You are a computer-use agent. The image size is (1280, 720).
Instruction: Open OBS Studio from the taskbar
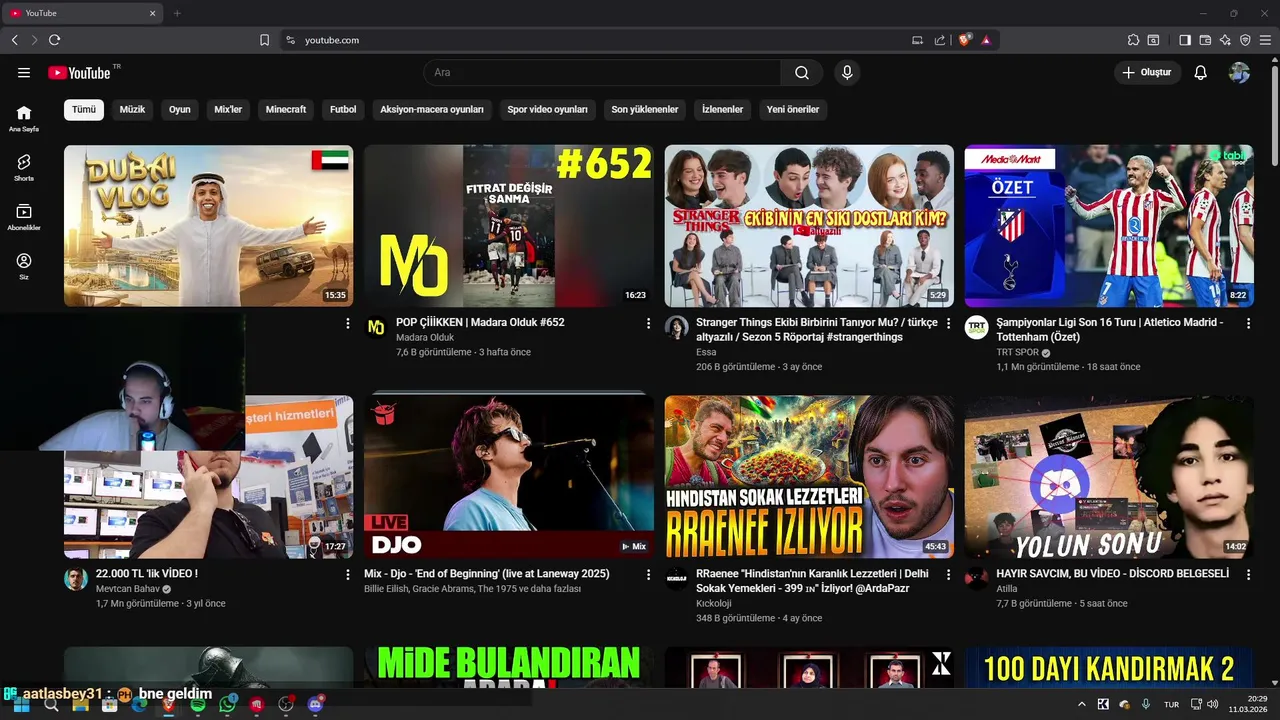[x=286, y=704]
